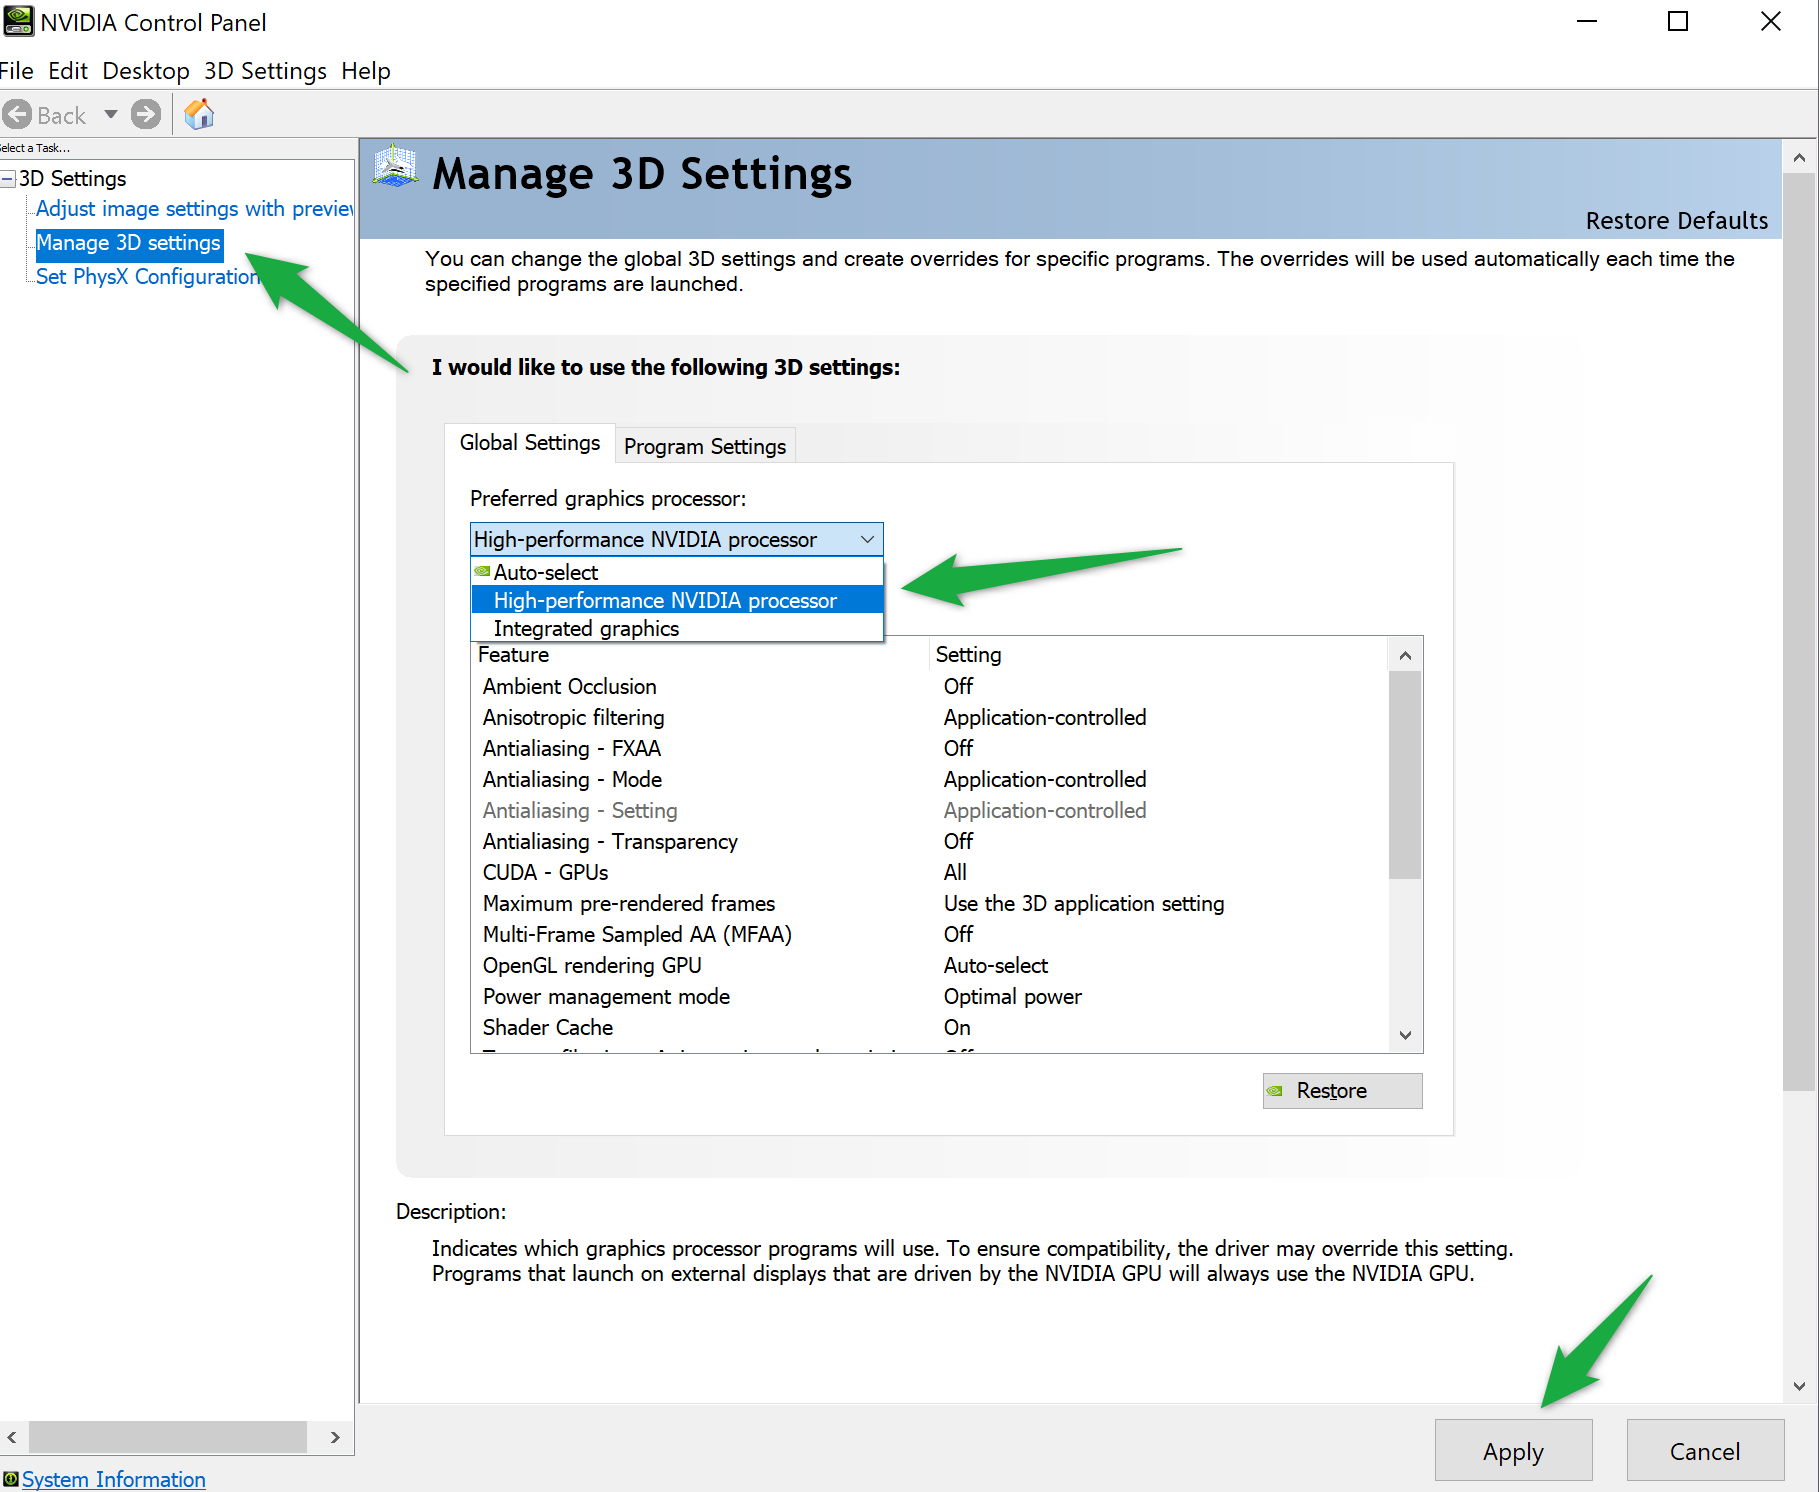
Task: Switch to the Program Settings tab
Action: coord(704,446)
